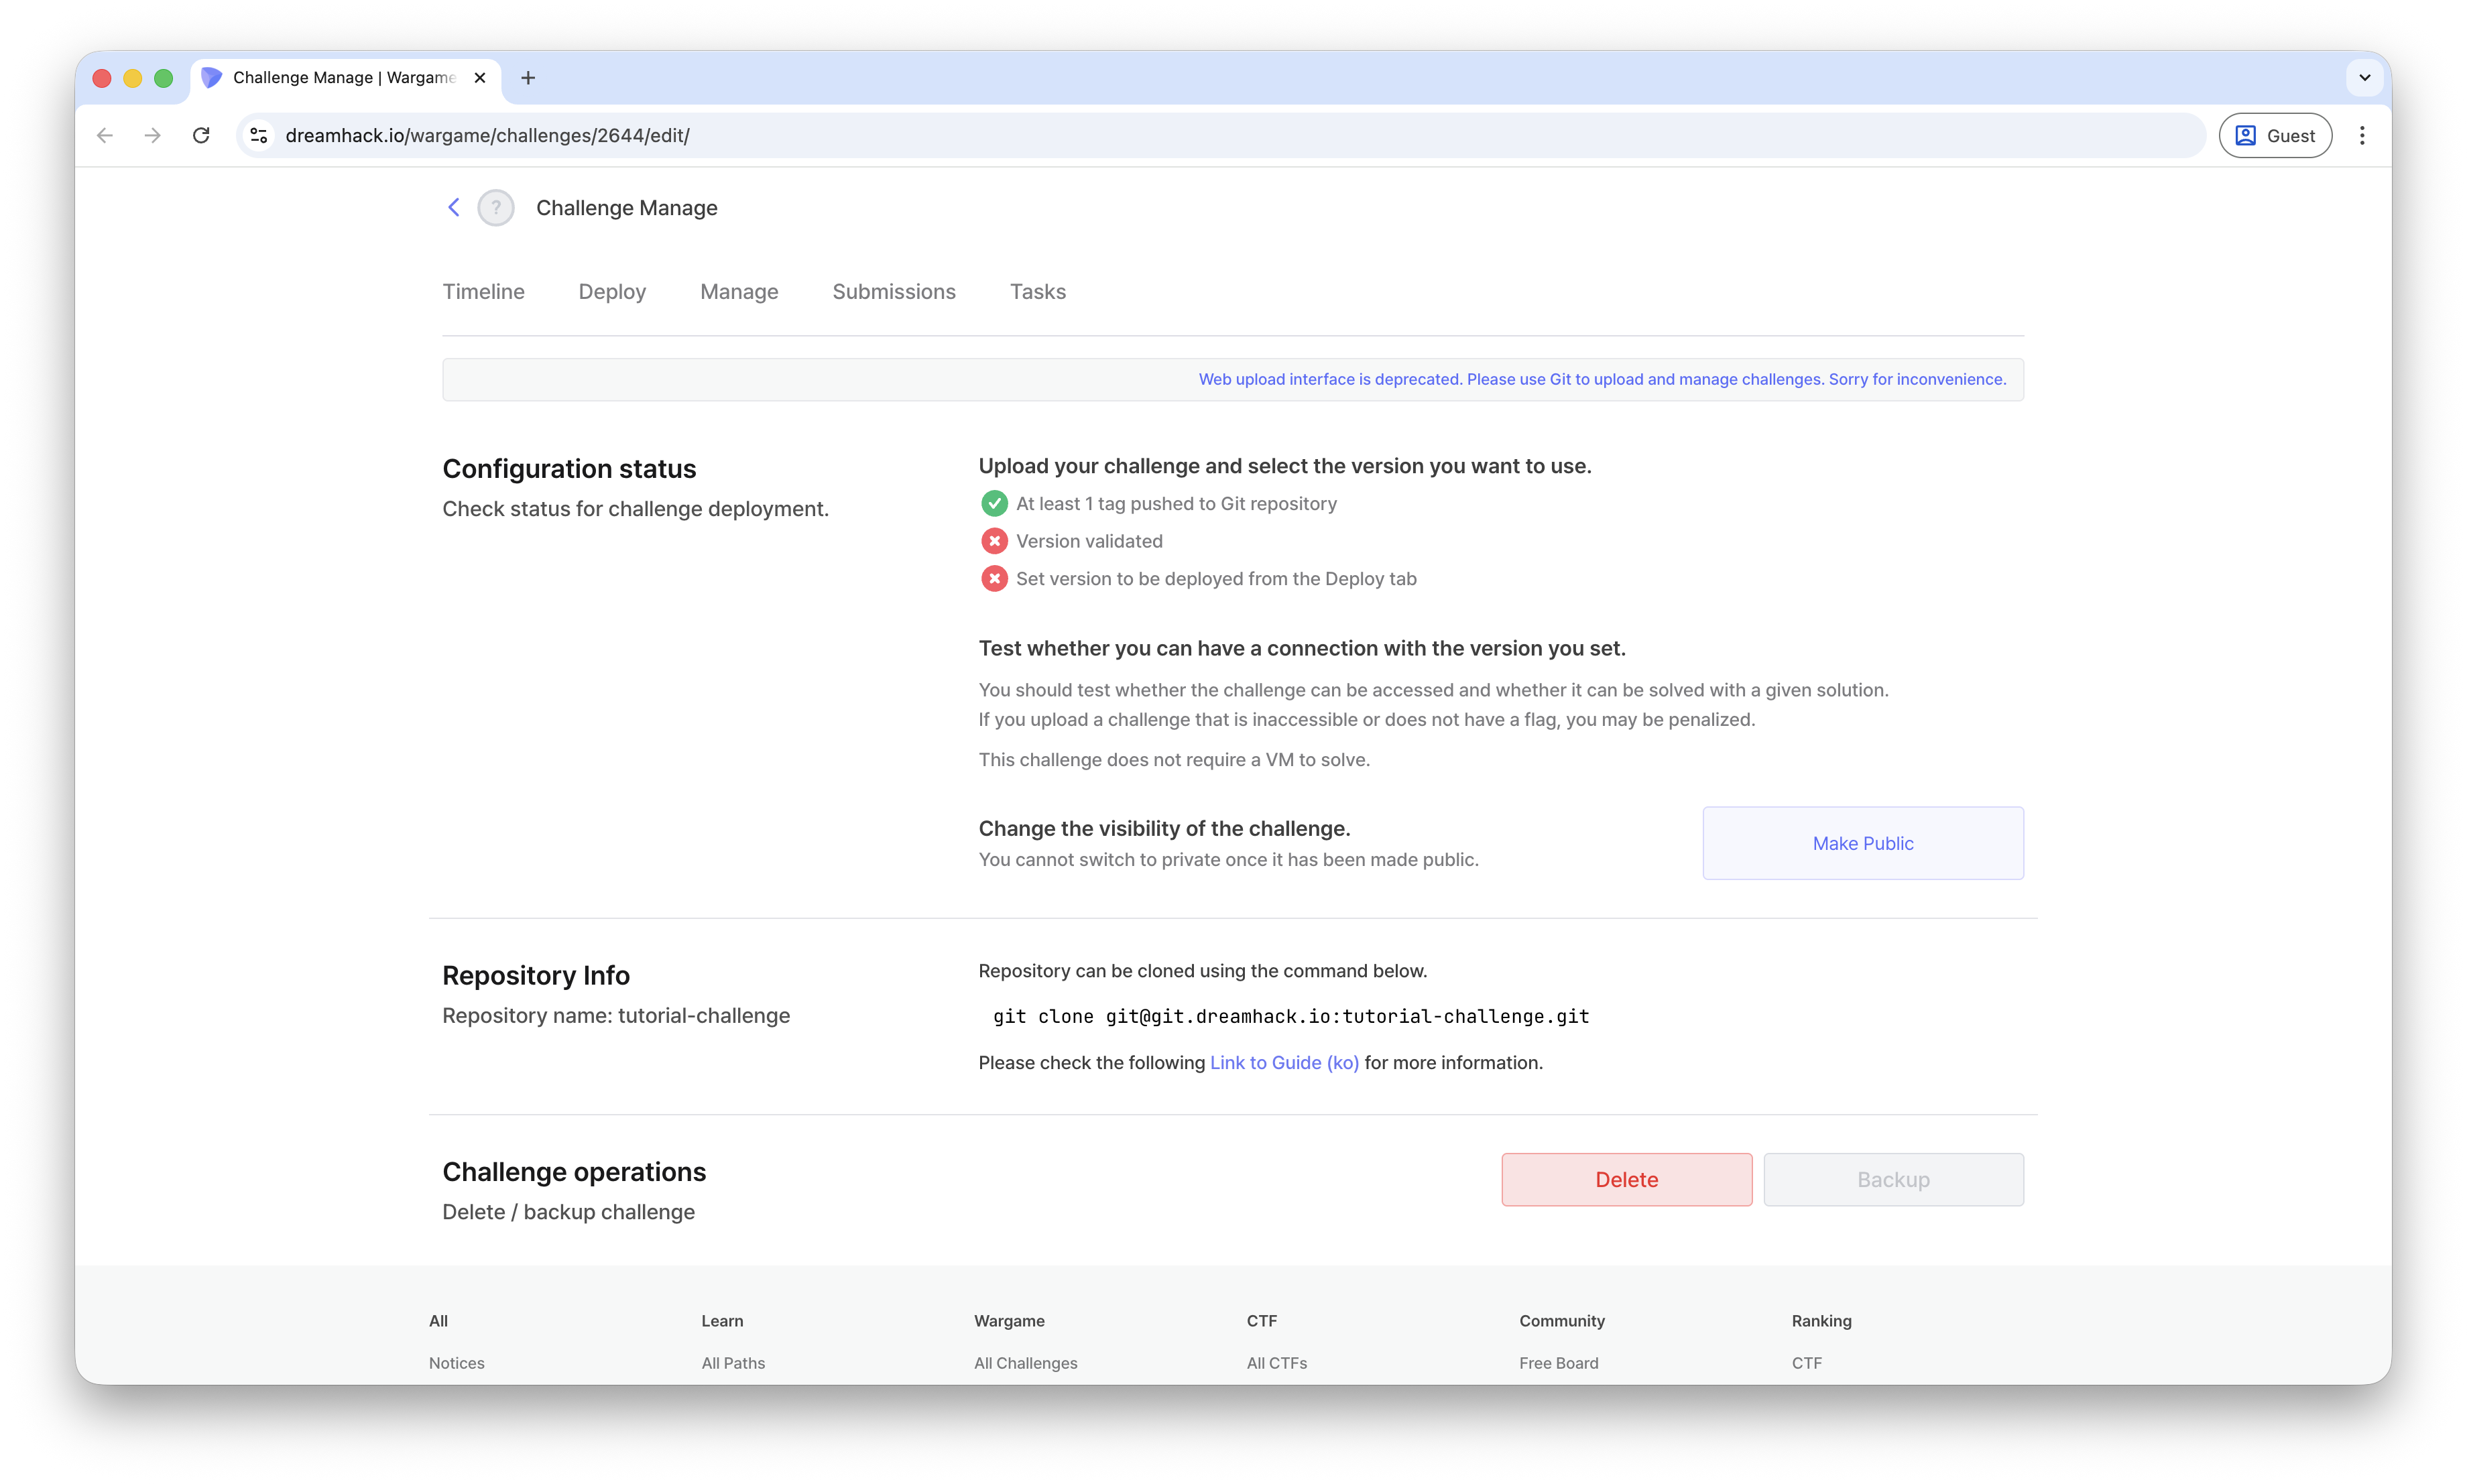The height and width of the screenshot is (1484, 2467).
Task: Close the Challenge Manage browser tab
Action: tap(480, 78)
